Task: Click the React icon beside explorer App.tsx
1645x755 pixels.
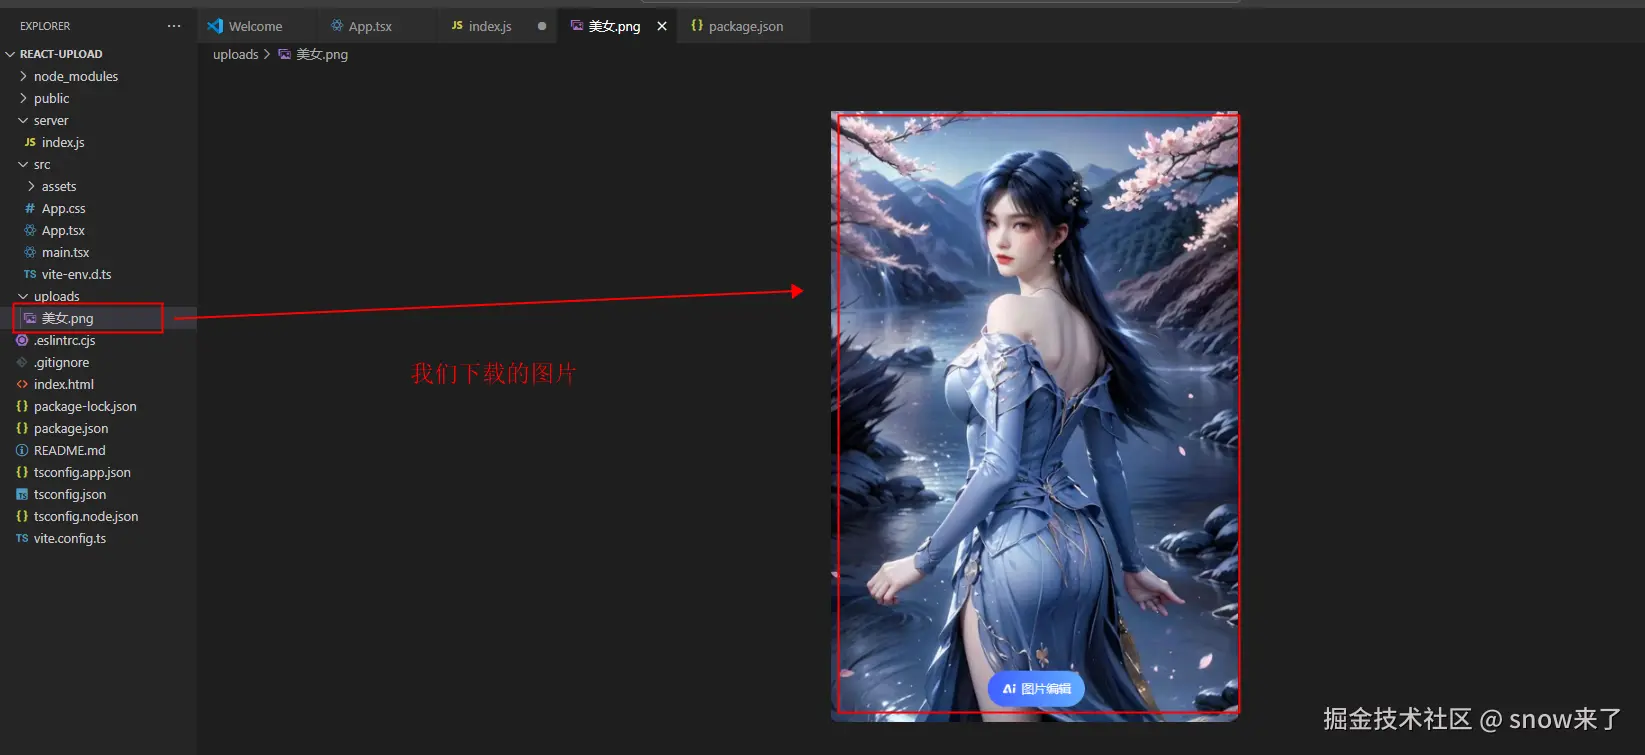Action: [30, 230]
